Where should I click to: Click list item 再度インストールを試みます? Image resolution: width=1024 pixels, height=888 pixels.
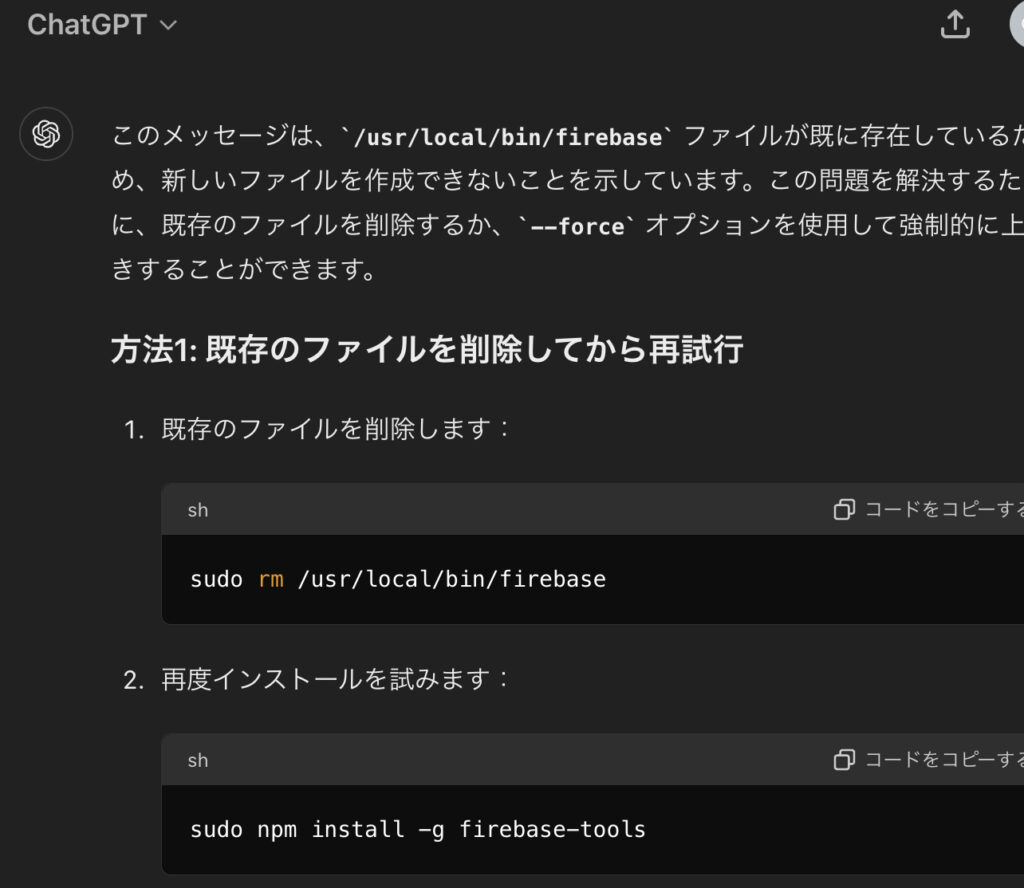336,680
